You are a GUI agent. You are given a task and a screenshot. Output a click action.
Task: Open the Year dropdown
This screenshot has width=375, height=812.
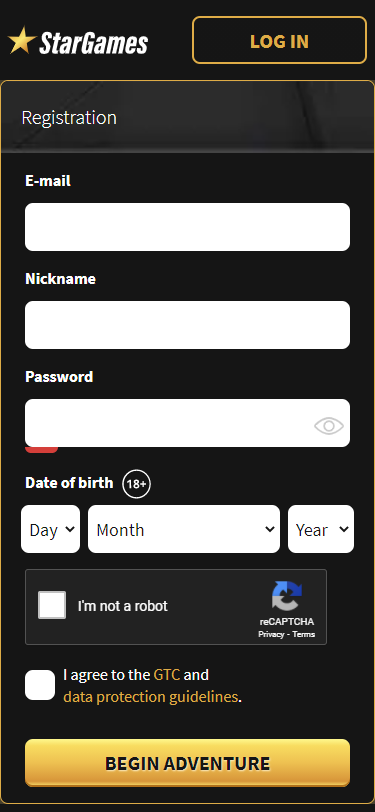[321, 529]
